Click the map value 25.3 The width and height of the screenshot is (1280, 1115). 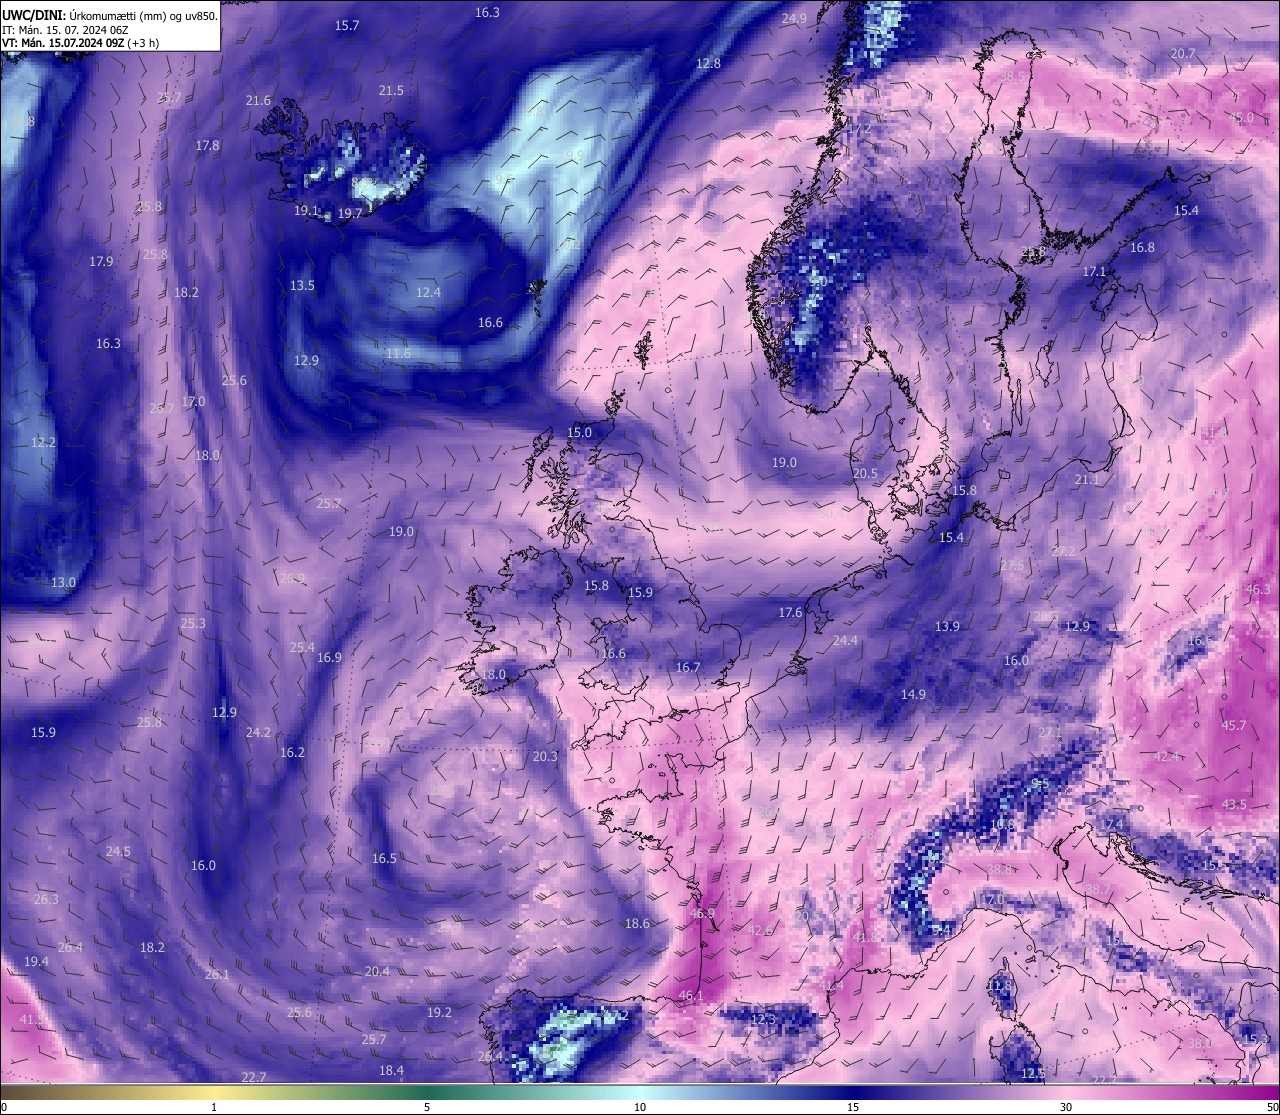[x=193, y=623]
